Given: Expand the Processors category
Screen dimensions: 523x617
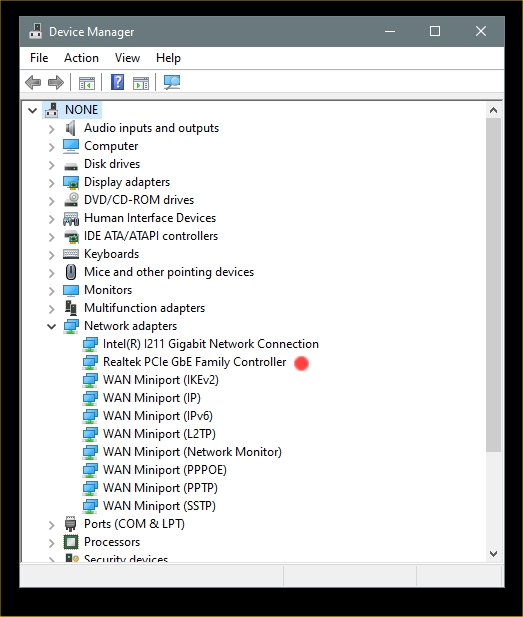Looking at the screenshot, I should click(x=52, y=543).
